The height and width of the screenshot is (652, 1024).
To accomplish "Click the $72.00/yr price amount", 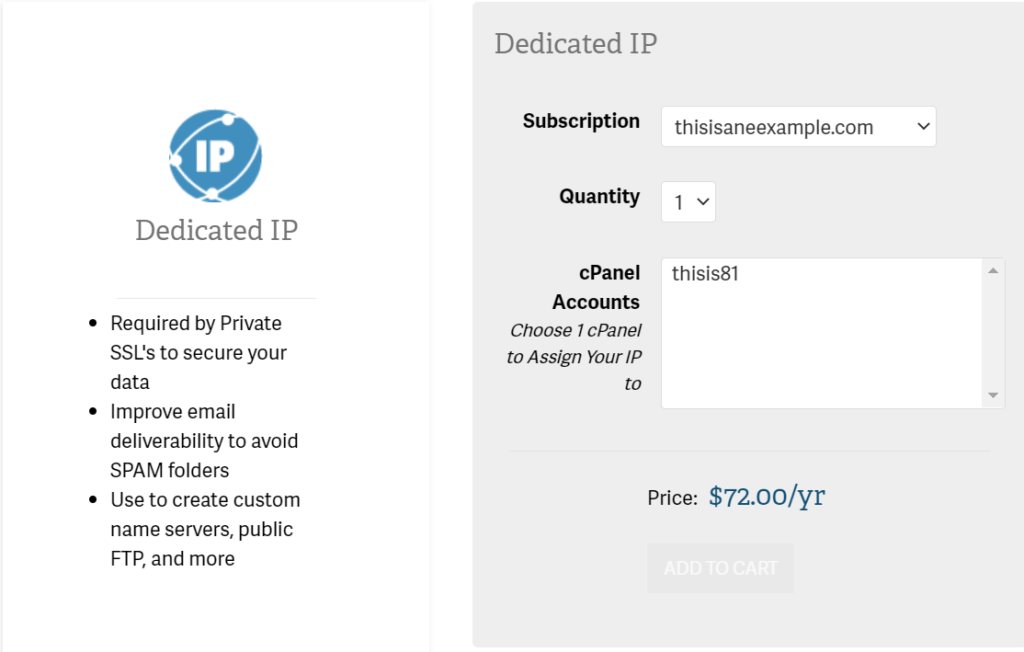I will click(x=767, y=497).
